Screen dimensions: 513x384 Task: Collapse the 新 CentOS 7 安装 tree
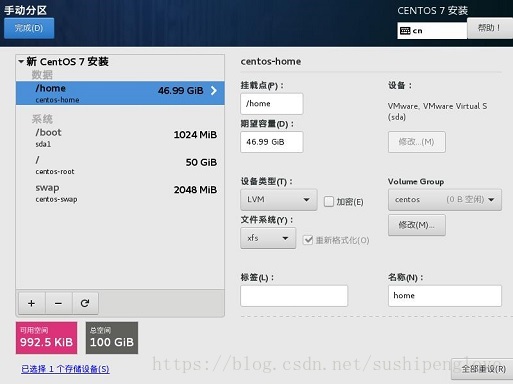pyautogui.click(x=21, y=61)
